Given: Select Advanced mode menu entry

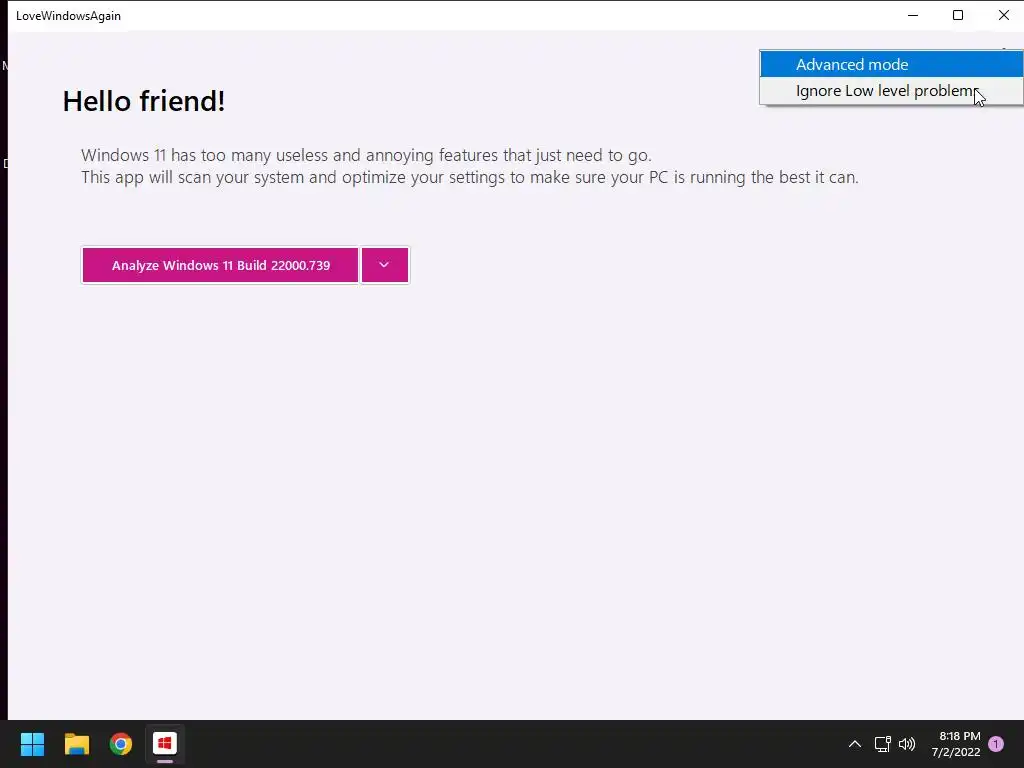Looking at the screenshot, I should (891, 65).
